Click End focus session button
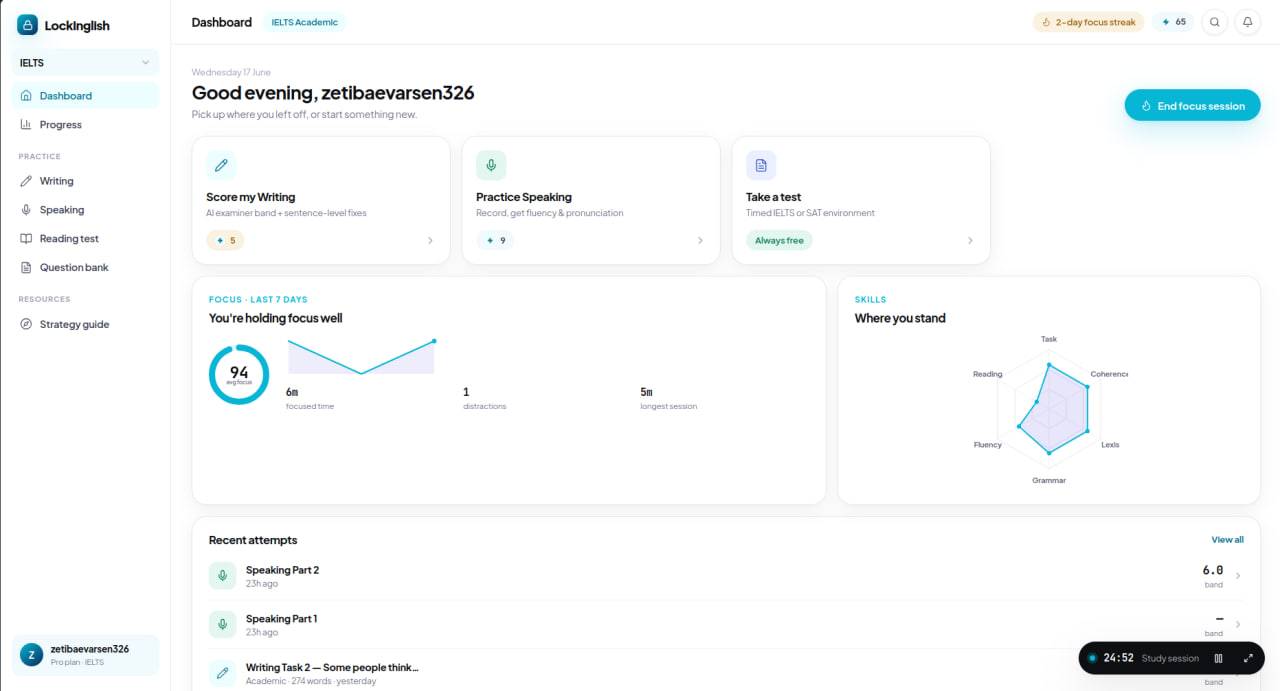Viewport: 1280px width, 691px height. (1192, 106)
